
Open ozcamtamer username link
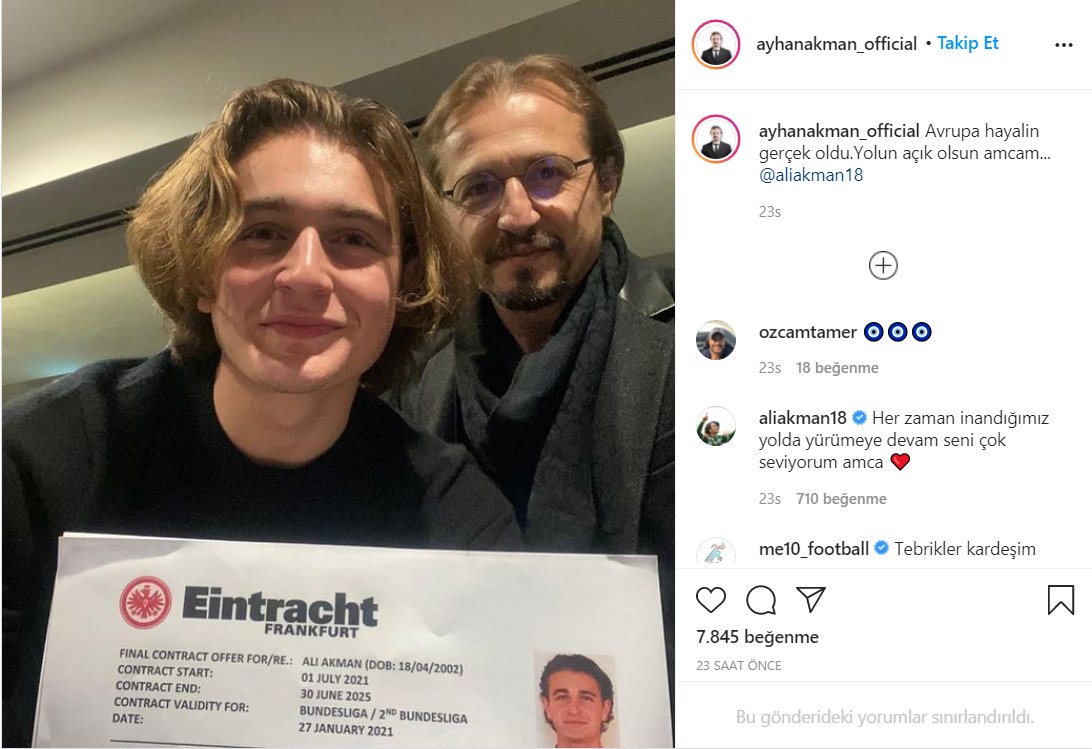click(x=807, y=332)
